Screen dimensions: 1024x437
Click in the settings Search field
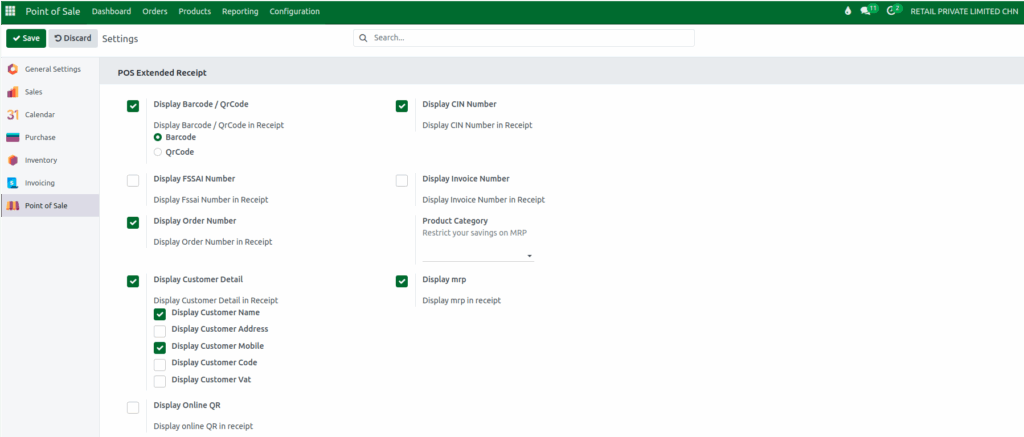(524, 38)
